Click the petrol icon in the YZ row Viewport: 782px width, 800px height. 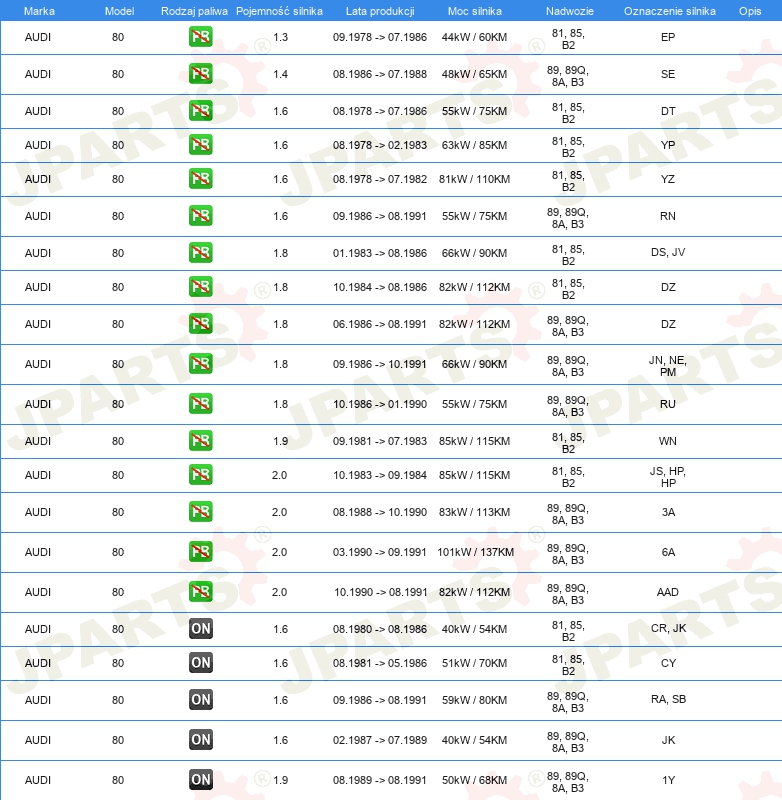200,179
